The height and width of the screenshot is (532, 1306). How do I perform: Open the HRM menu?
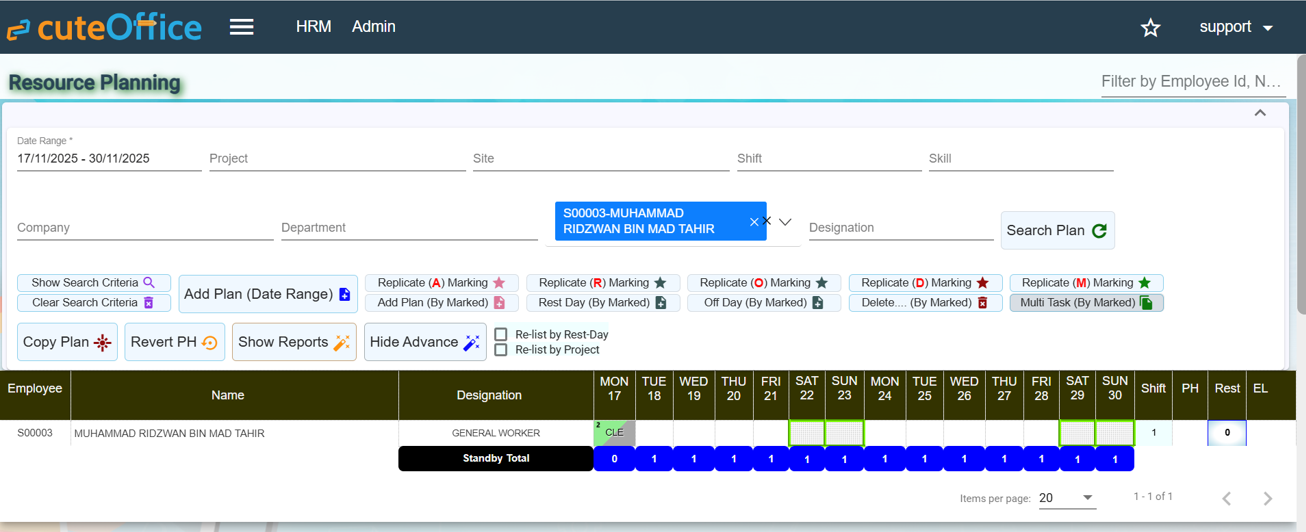313,27
